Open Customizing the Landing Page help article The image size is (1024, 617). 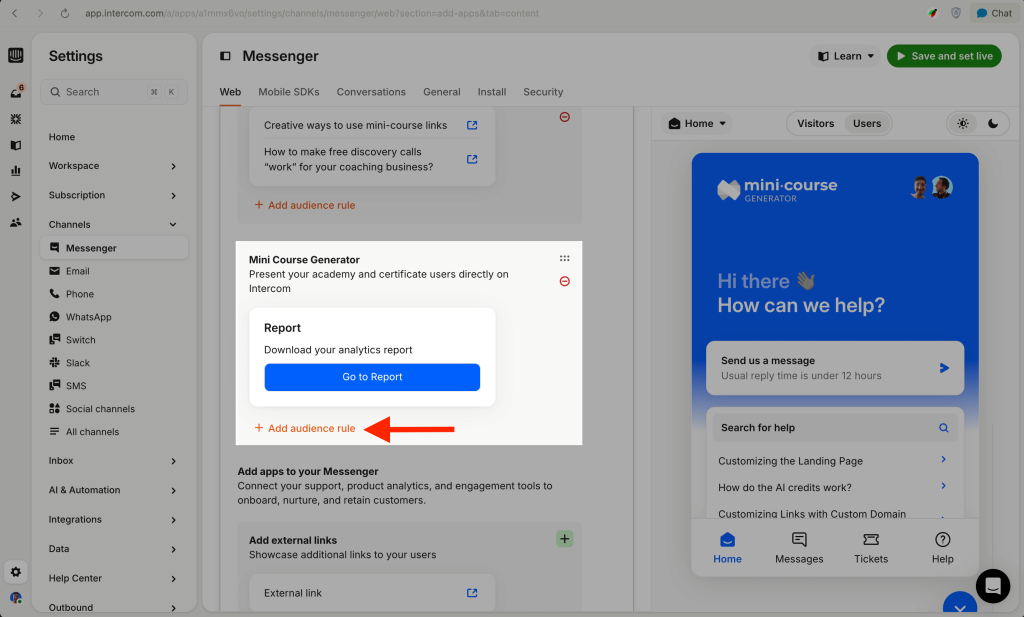833,461
